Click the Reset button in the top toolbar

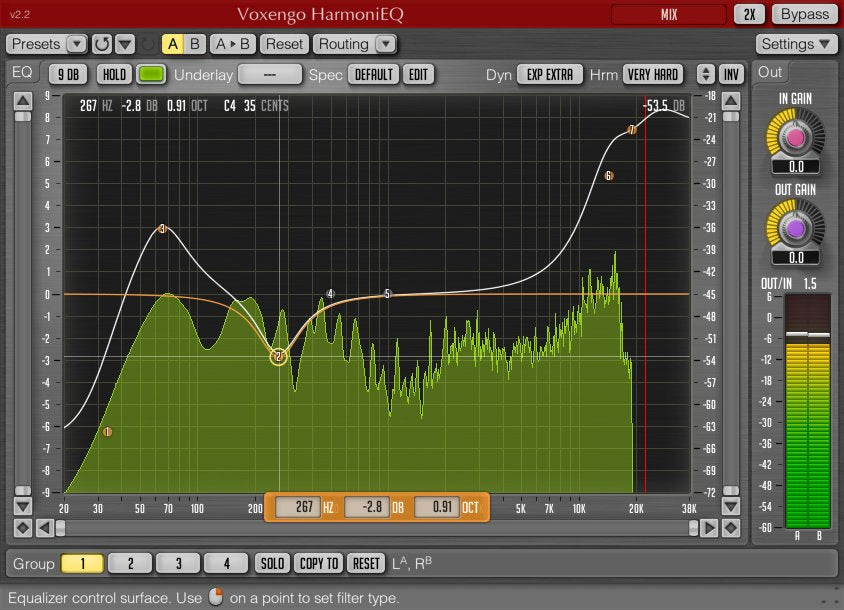pos(284,44)
